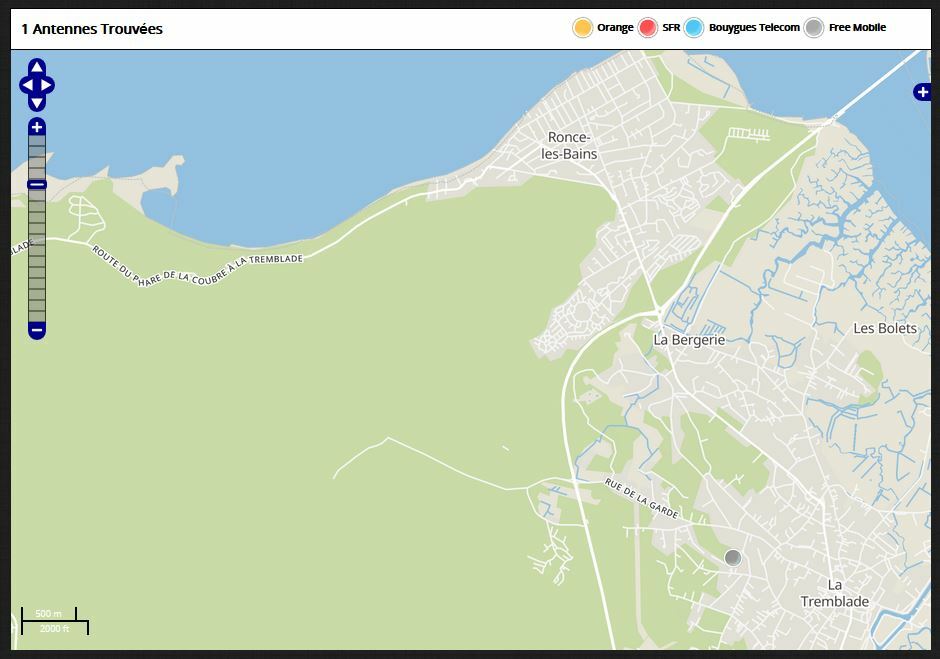Zoom out using the bottom minus button
Viewport: 940px width, 659px height.
pos(37,330)
